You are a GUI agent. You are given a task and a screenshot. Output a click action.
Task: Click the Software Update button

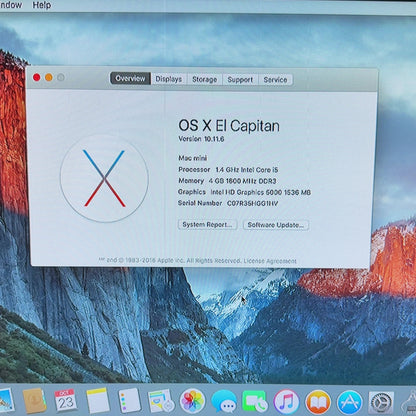276,225
